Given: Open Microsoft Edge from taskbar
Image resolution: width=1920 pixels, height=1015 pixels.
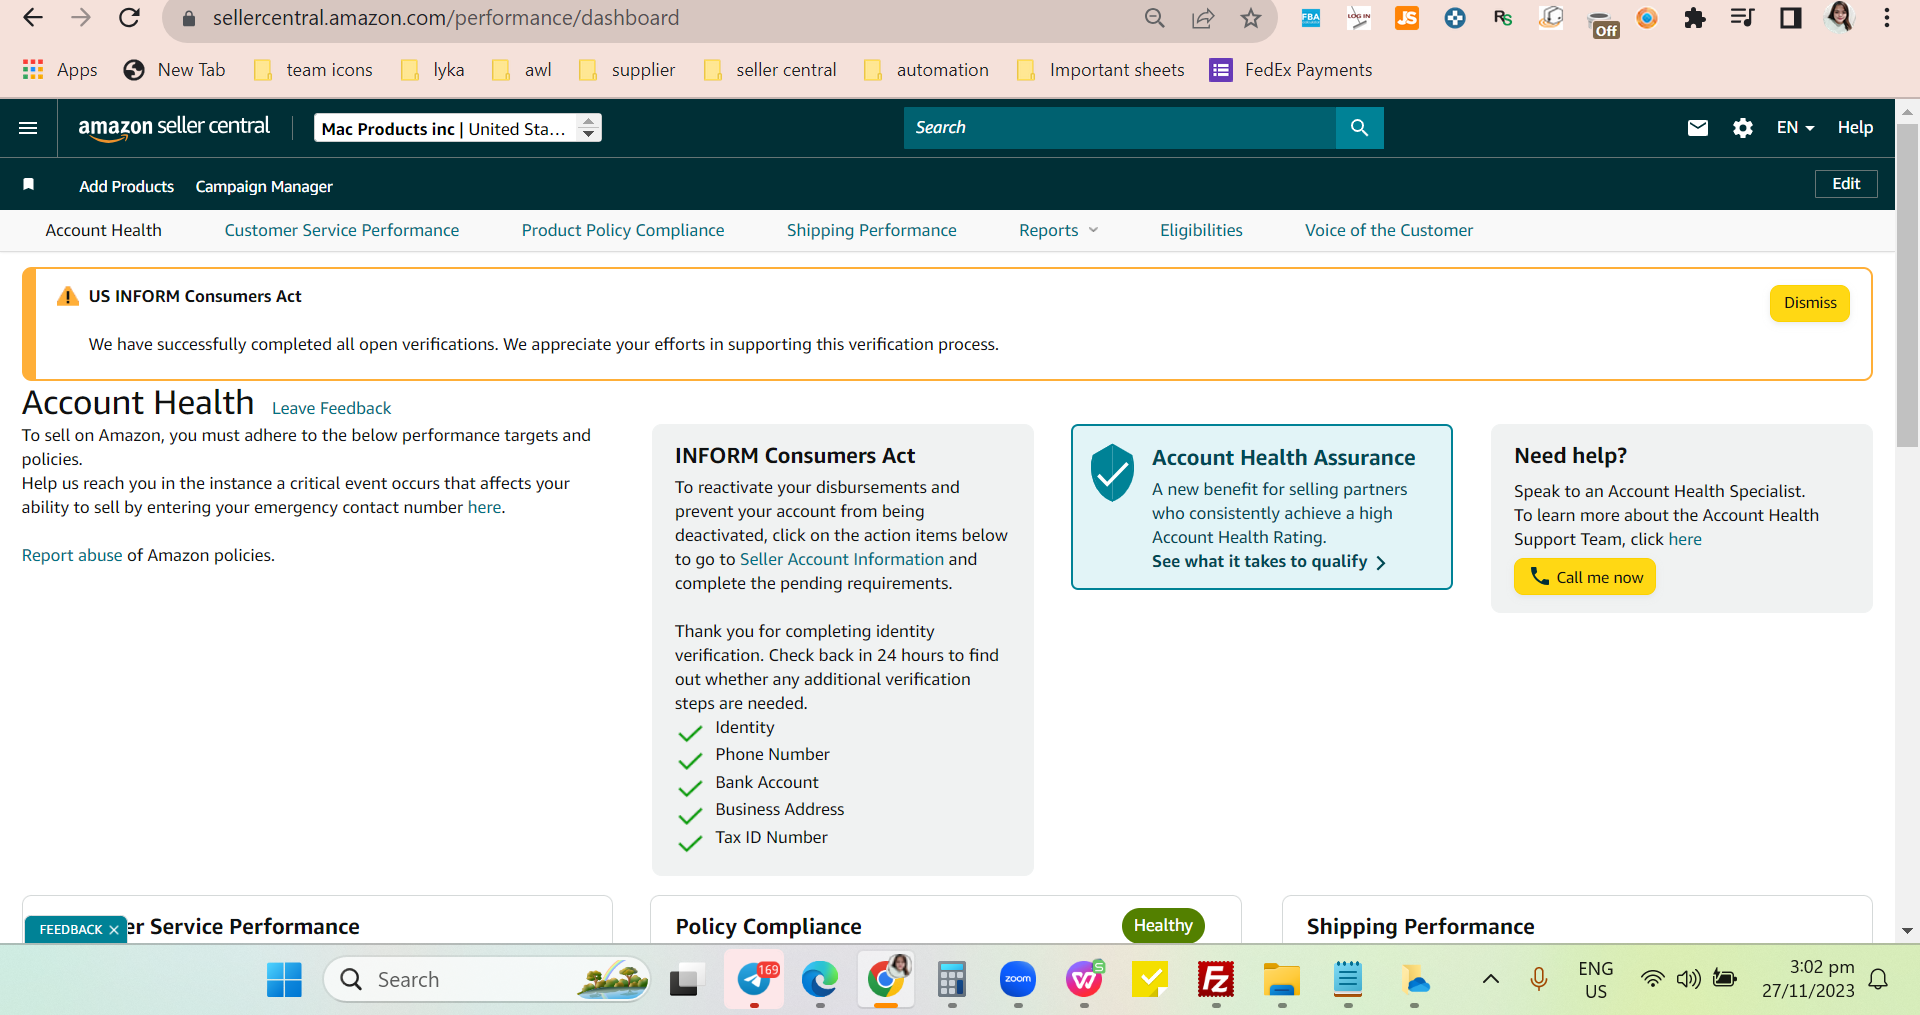Looking at the screenshot, I should click(819, 980).
